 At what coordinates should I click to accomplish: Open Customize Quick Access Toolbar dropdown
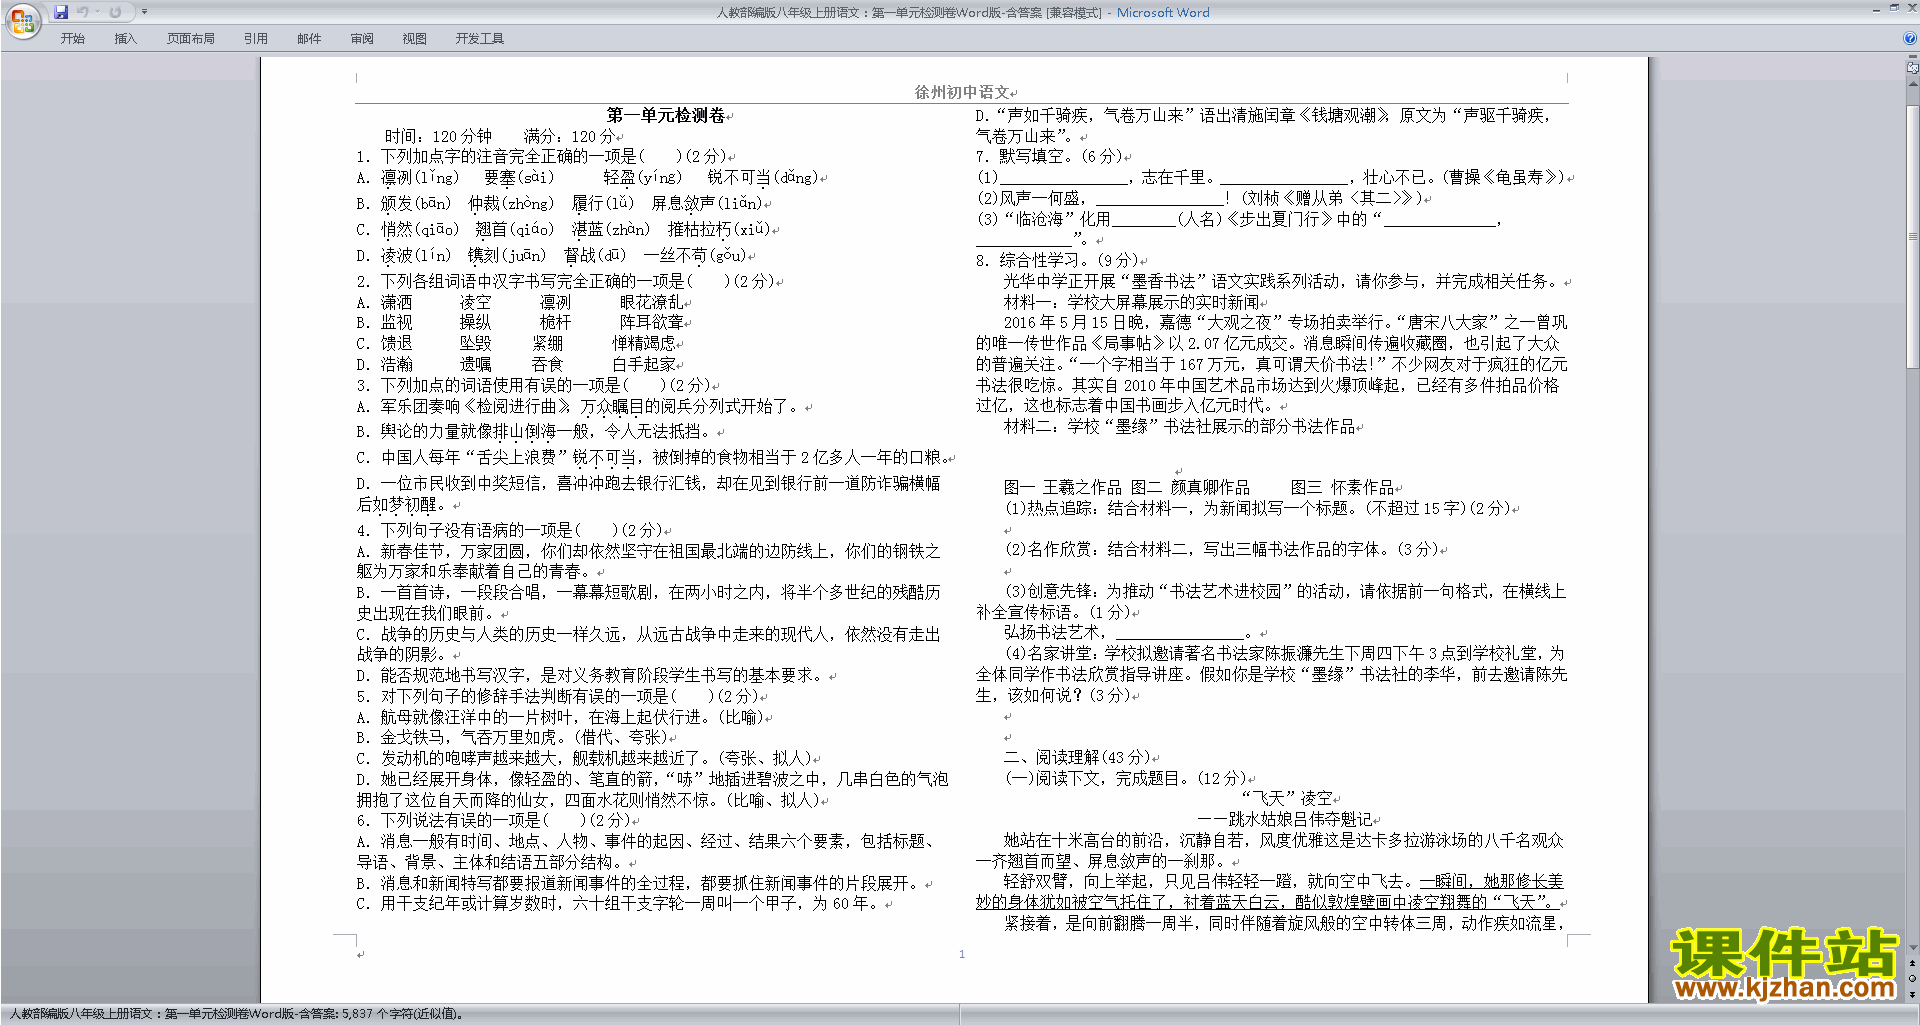tap(144, 12)
